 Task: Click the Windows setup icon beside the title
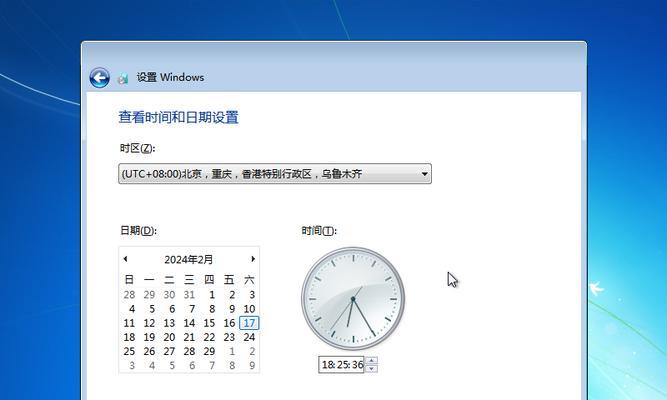click(x=123, y=78)
